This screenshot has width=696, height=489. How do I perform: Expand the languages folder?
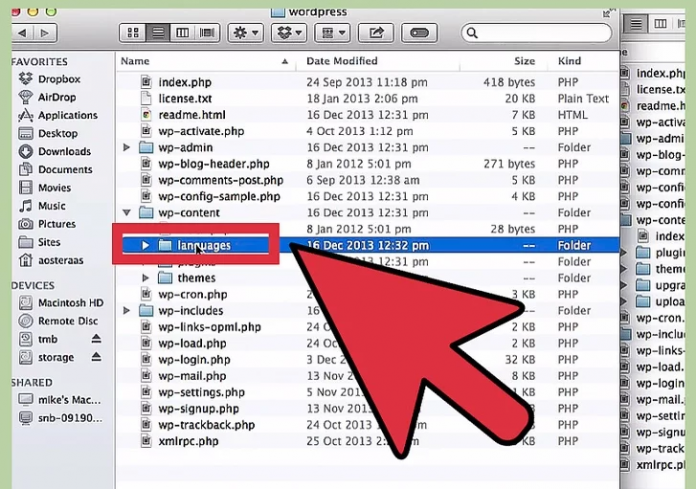pyautogui.click(x=145, y=245)
